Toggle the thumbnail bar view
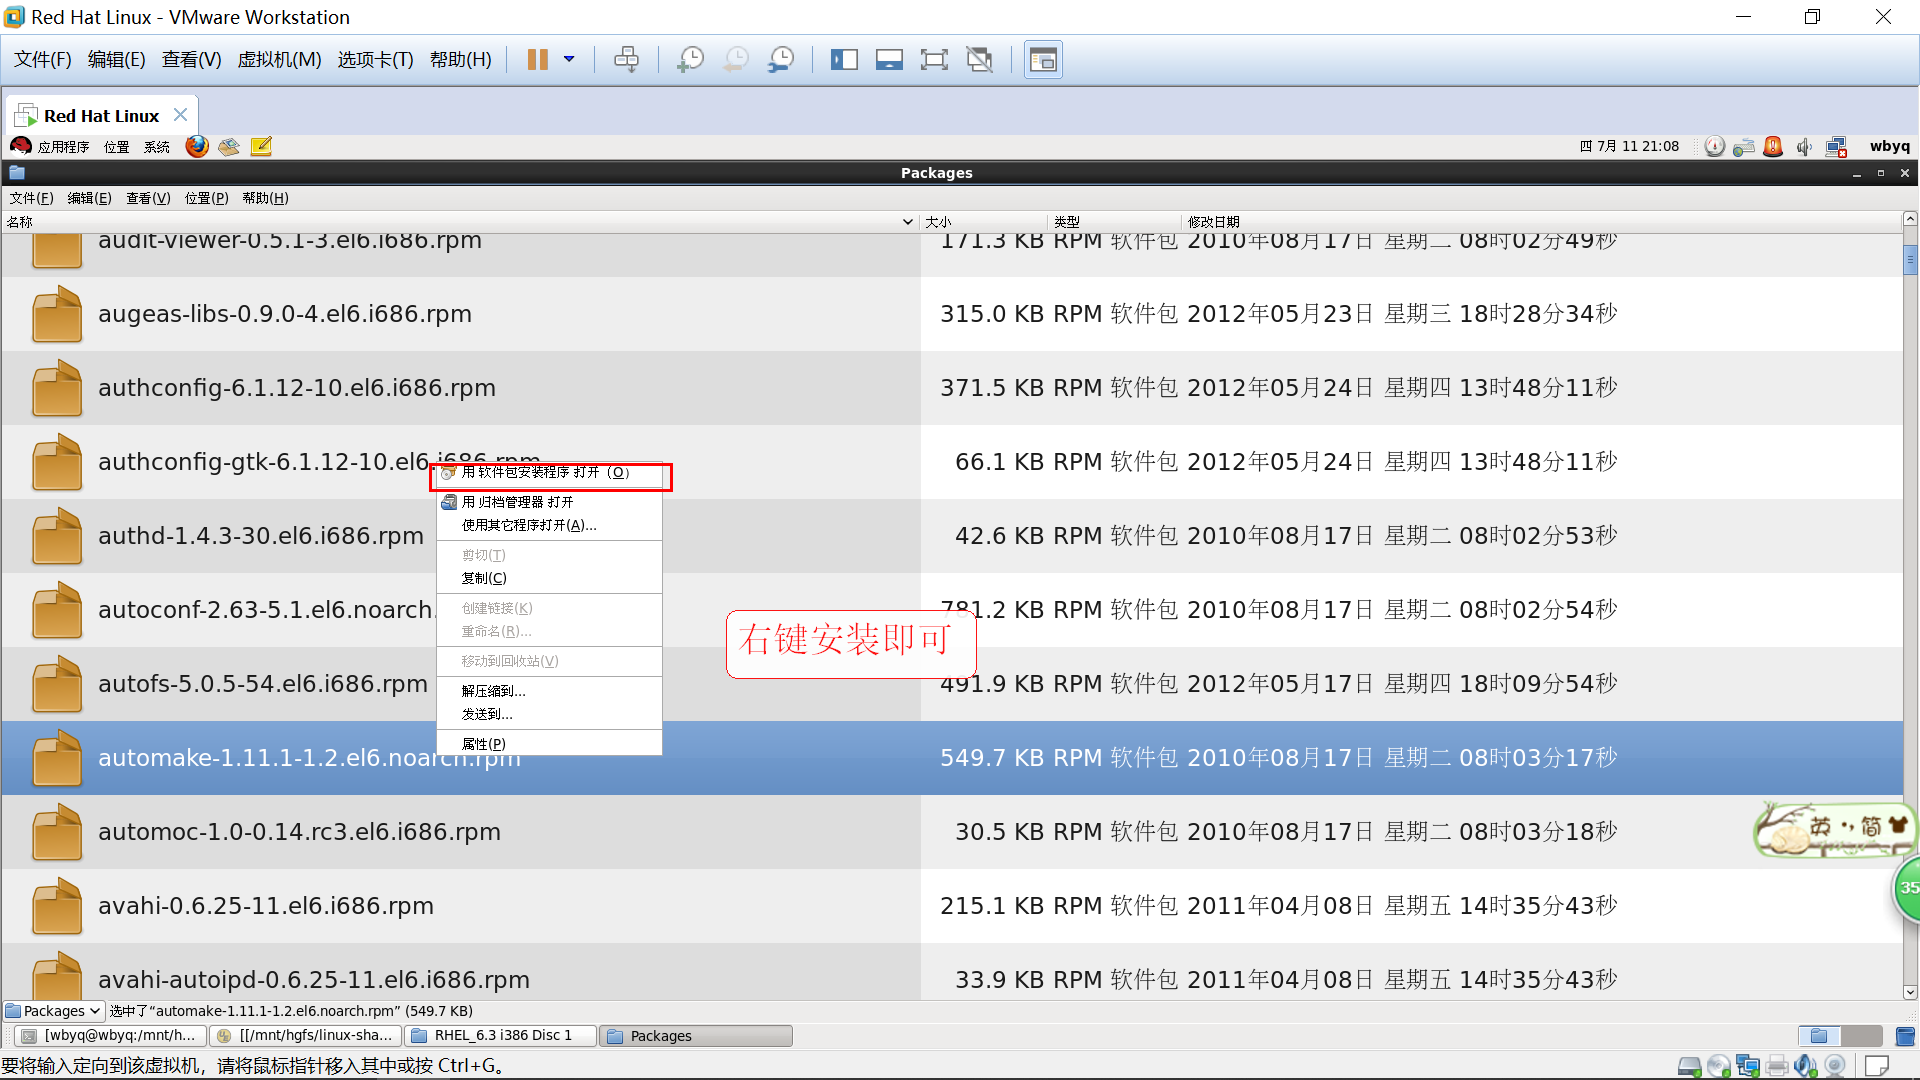 tap(888, 60)
